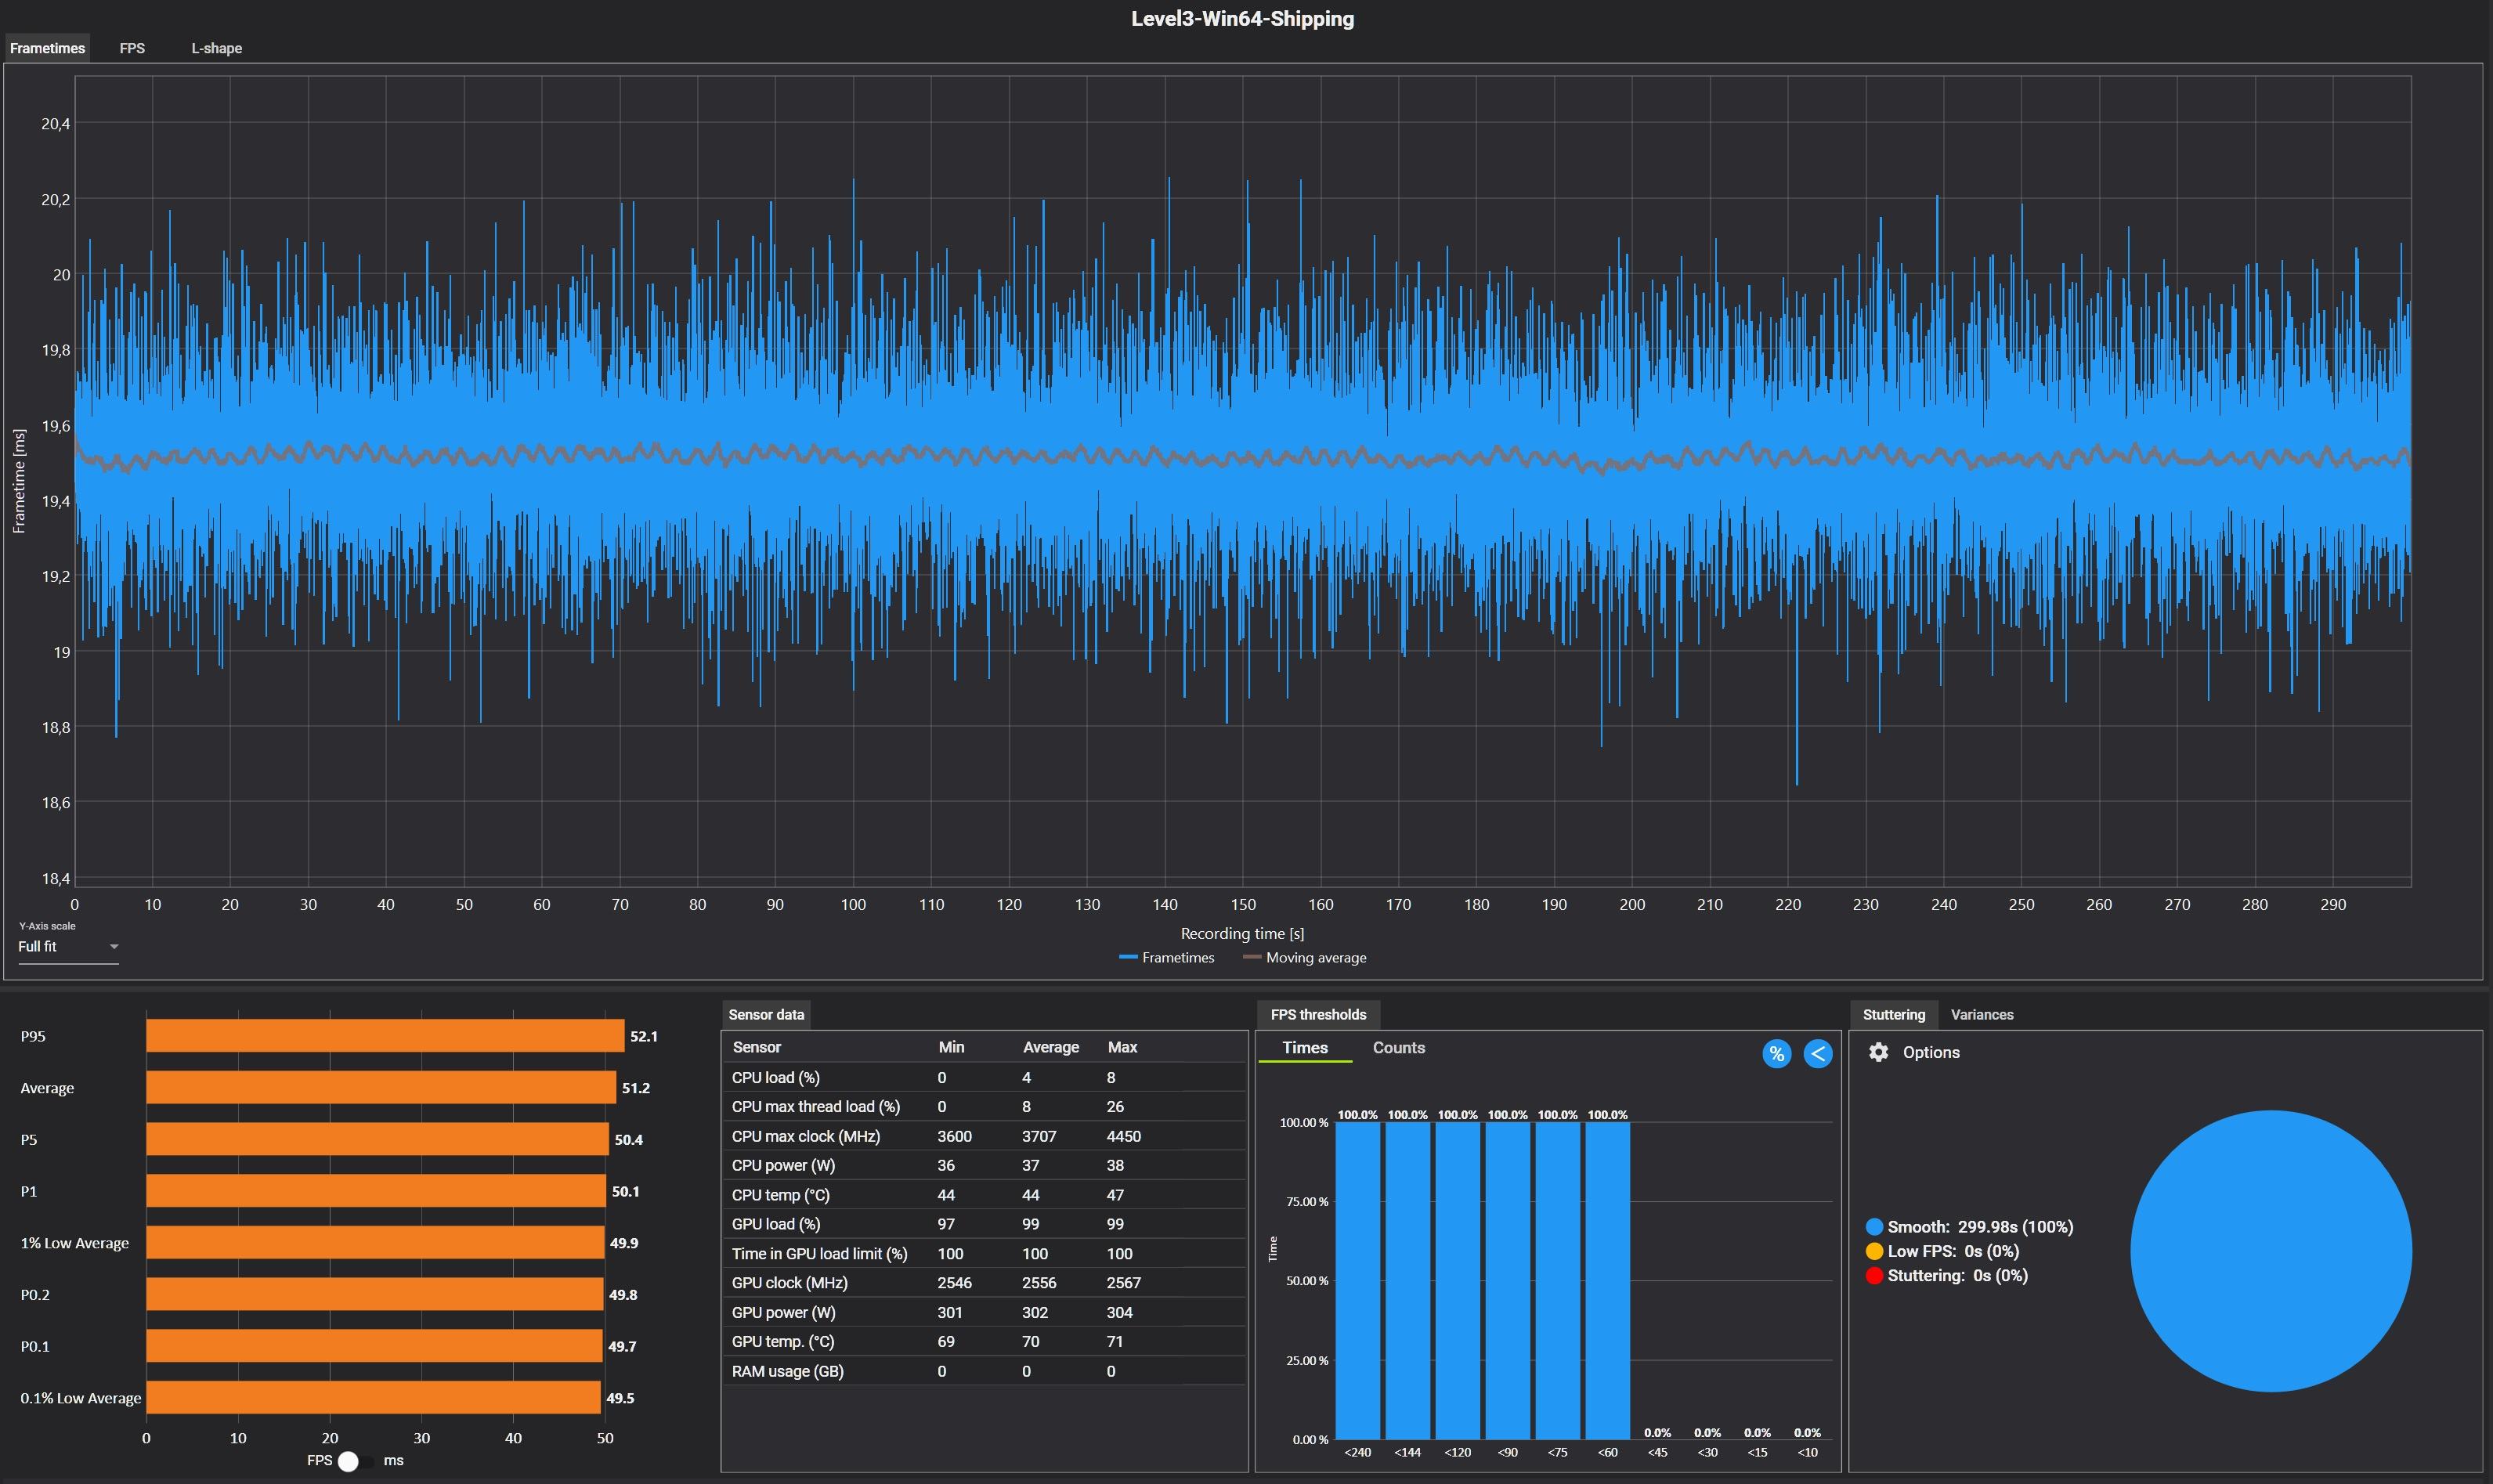Select the CPU max thread load (%) row

click(984, 1107)
